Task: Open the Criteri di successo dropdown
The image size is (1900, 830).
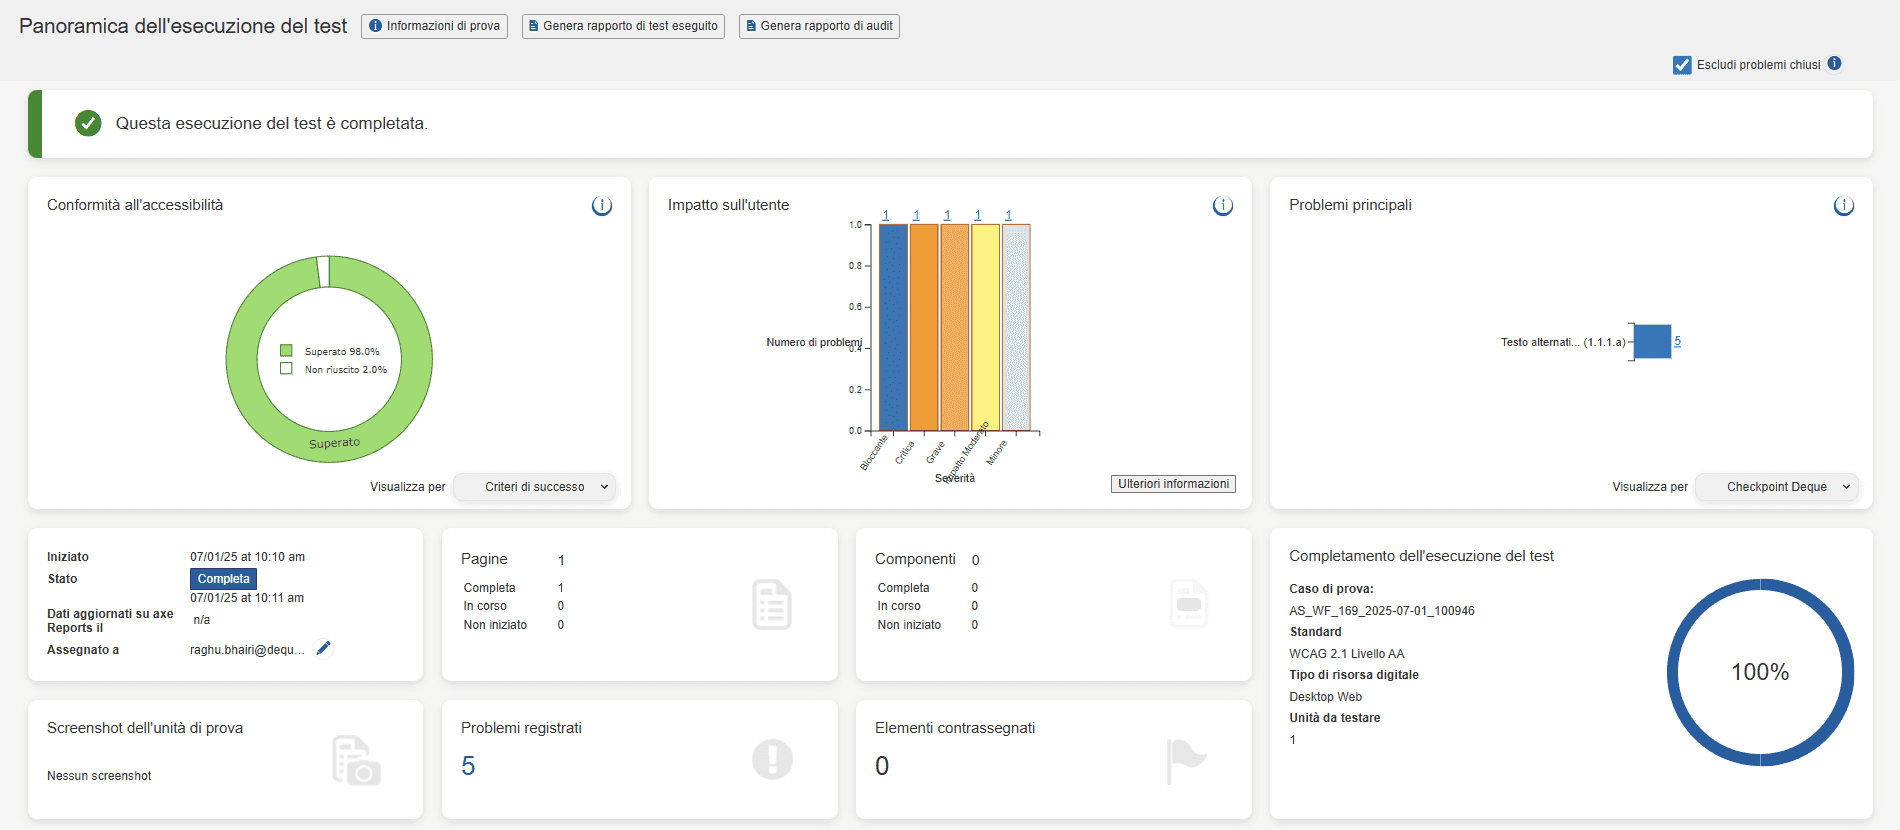Action: (535, 487)
